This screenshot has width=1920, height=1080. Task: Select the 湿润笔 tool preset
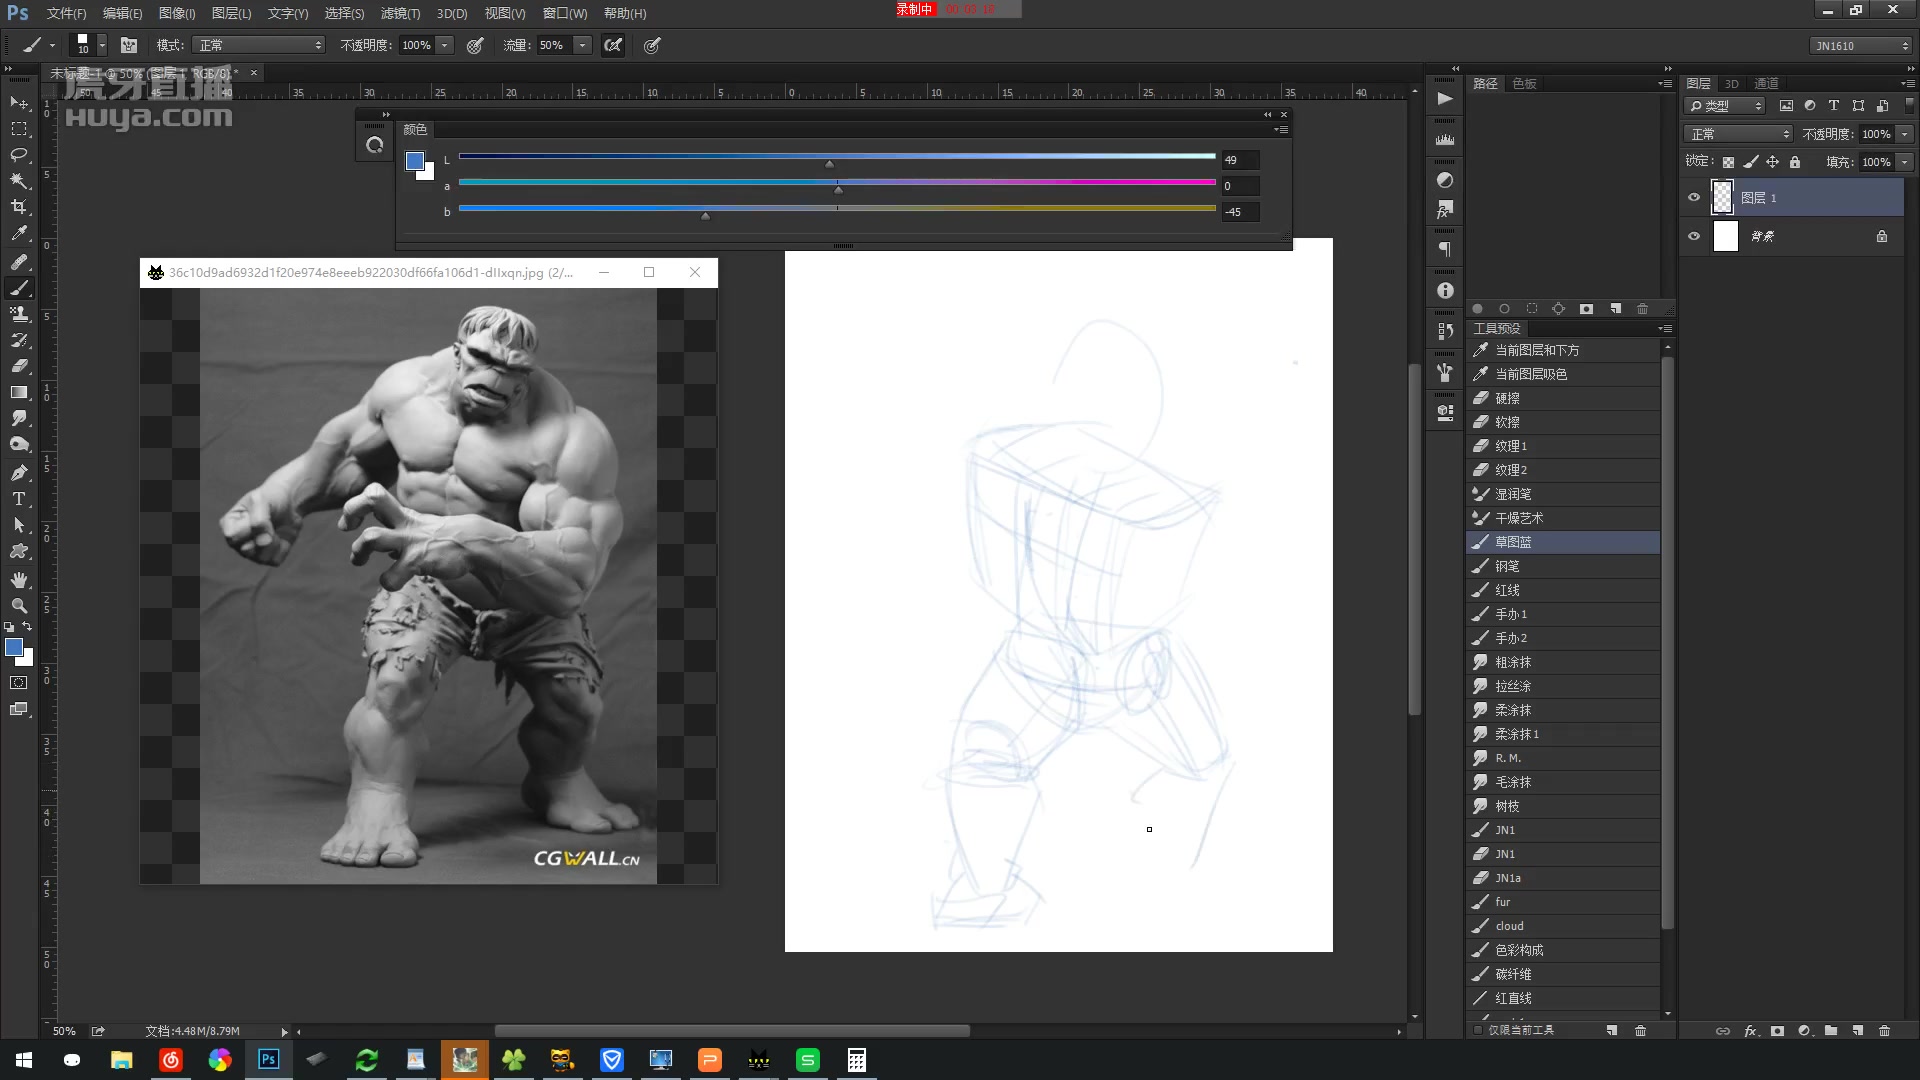(x=1563, y=494)
